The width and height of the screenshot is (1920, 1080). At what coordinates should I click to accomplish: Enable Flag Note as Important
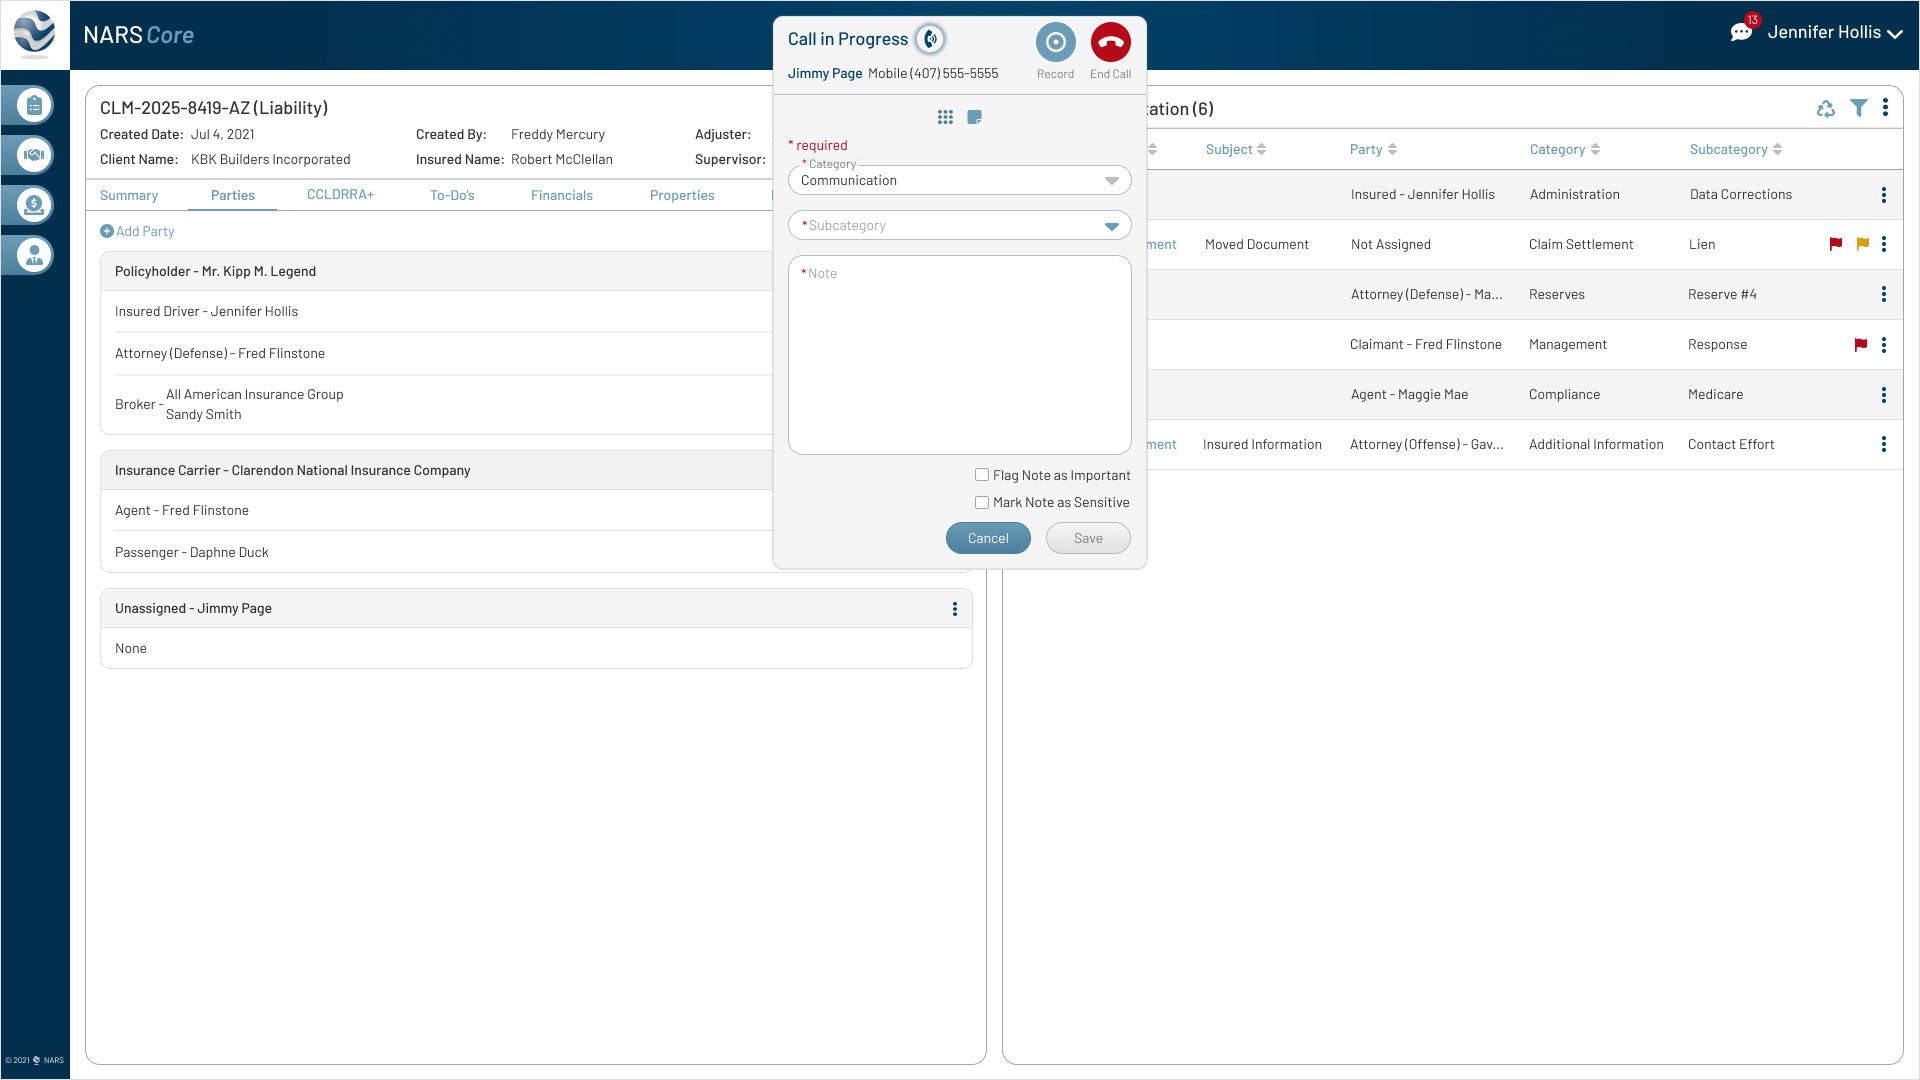tap(982, 475)
